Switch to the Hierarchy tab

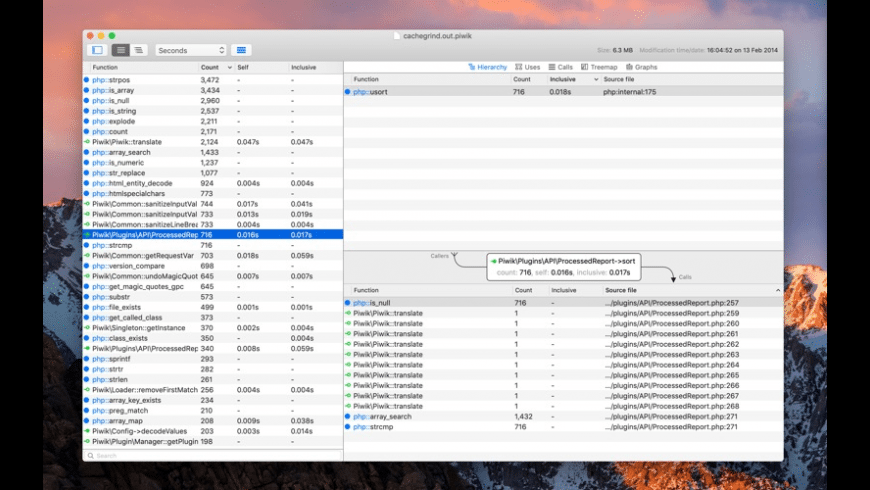coord(488,67)
